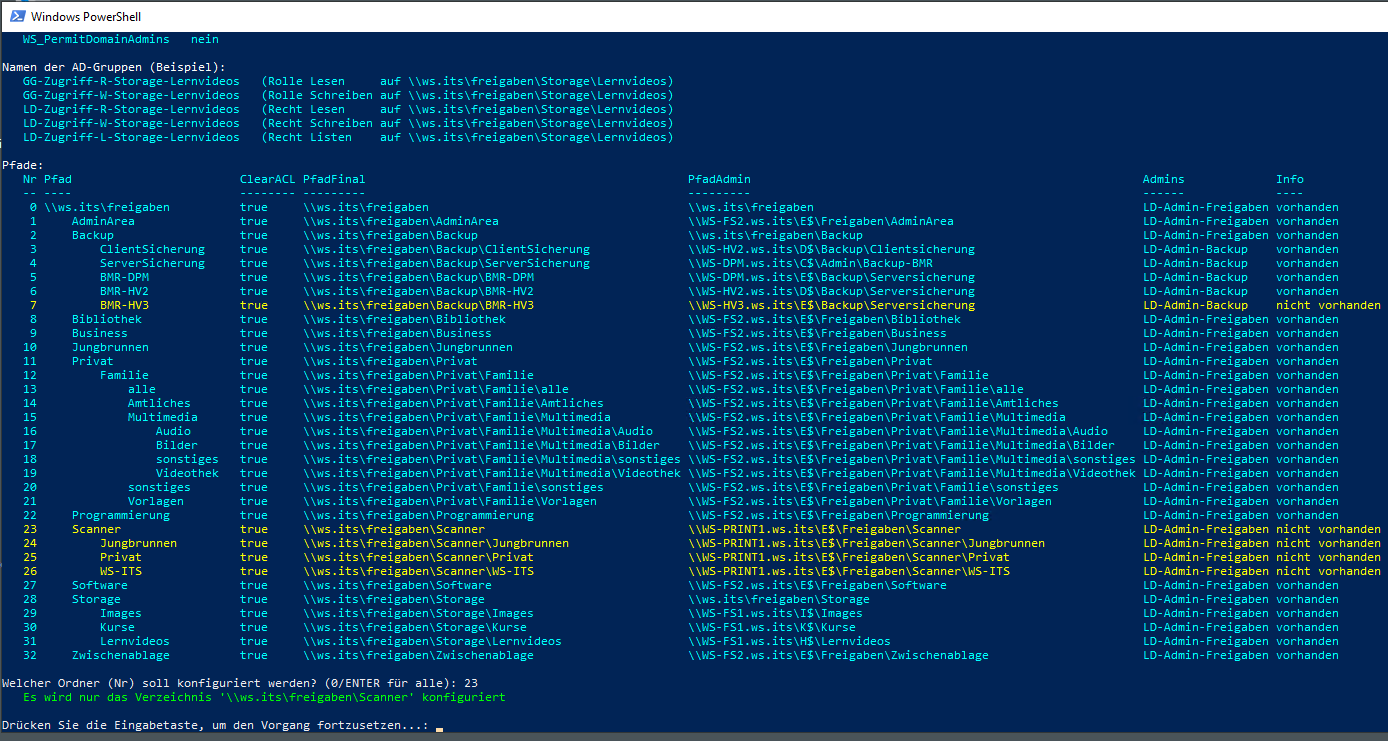Click the 'Info' column header

pos(1290,179)
